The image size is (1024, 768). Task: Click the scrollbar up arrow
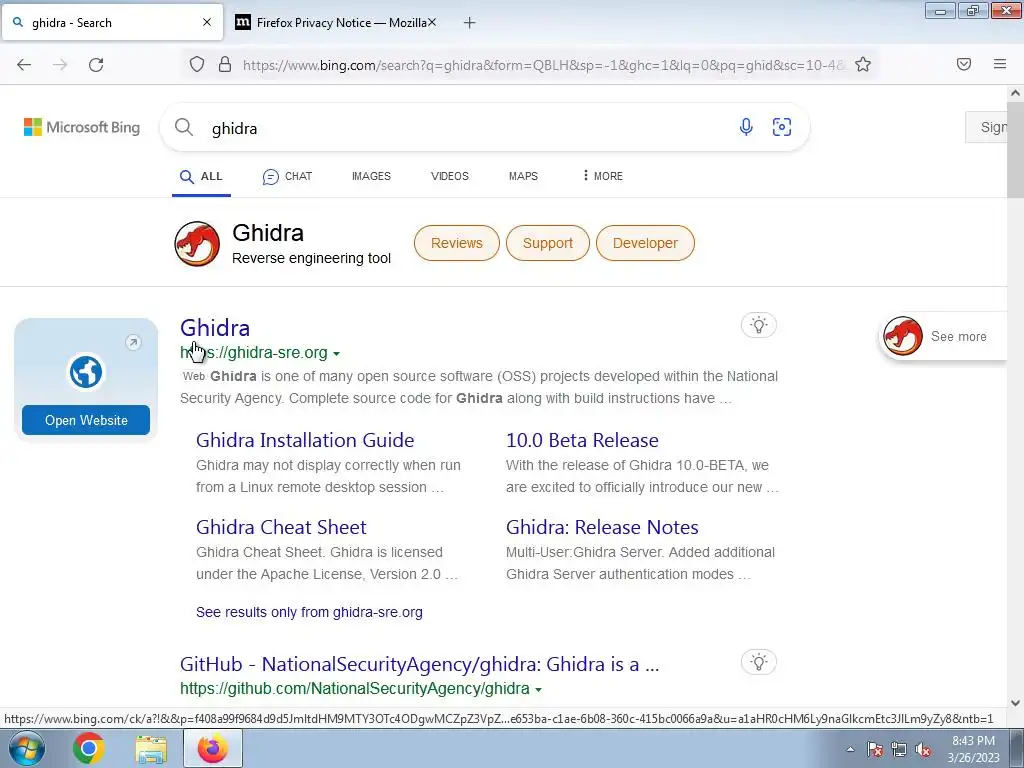1015,93
